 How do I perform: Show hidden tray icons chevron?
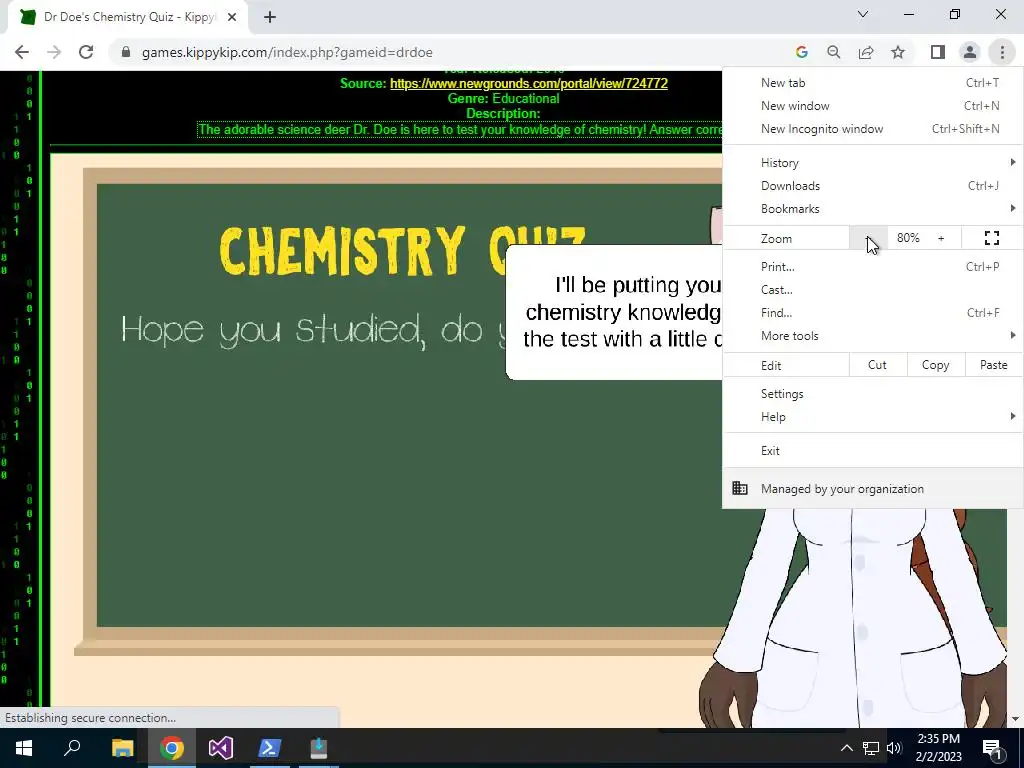(846, 748)
